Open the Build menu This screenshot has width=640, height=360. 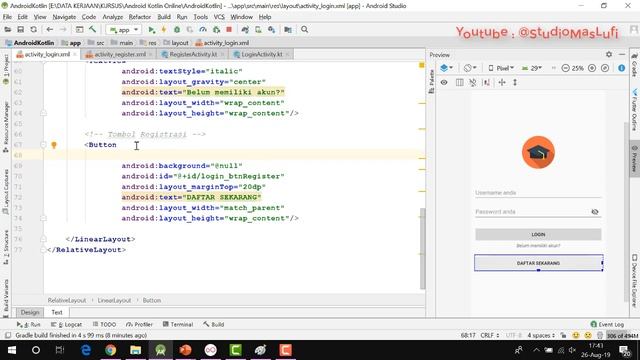coord(164,17)
